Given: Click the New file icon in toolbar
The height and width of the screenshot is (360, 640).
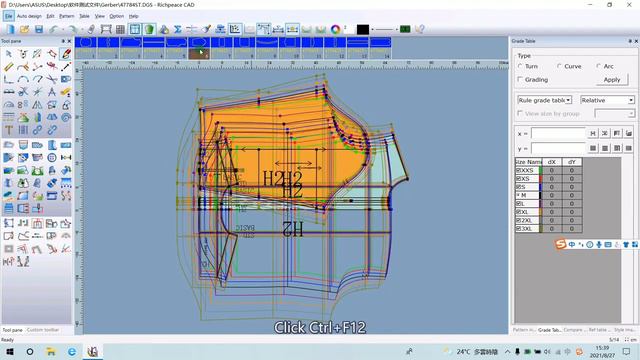Looking at the screenshot, I should [10, 29].
